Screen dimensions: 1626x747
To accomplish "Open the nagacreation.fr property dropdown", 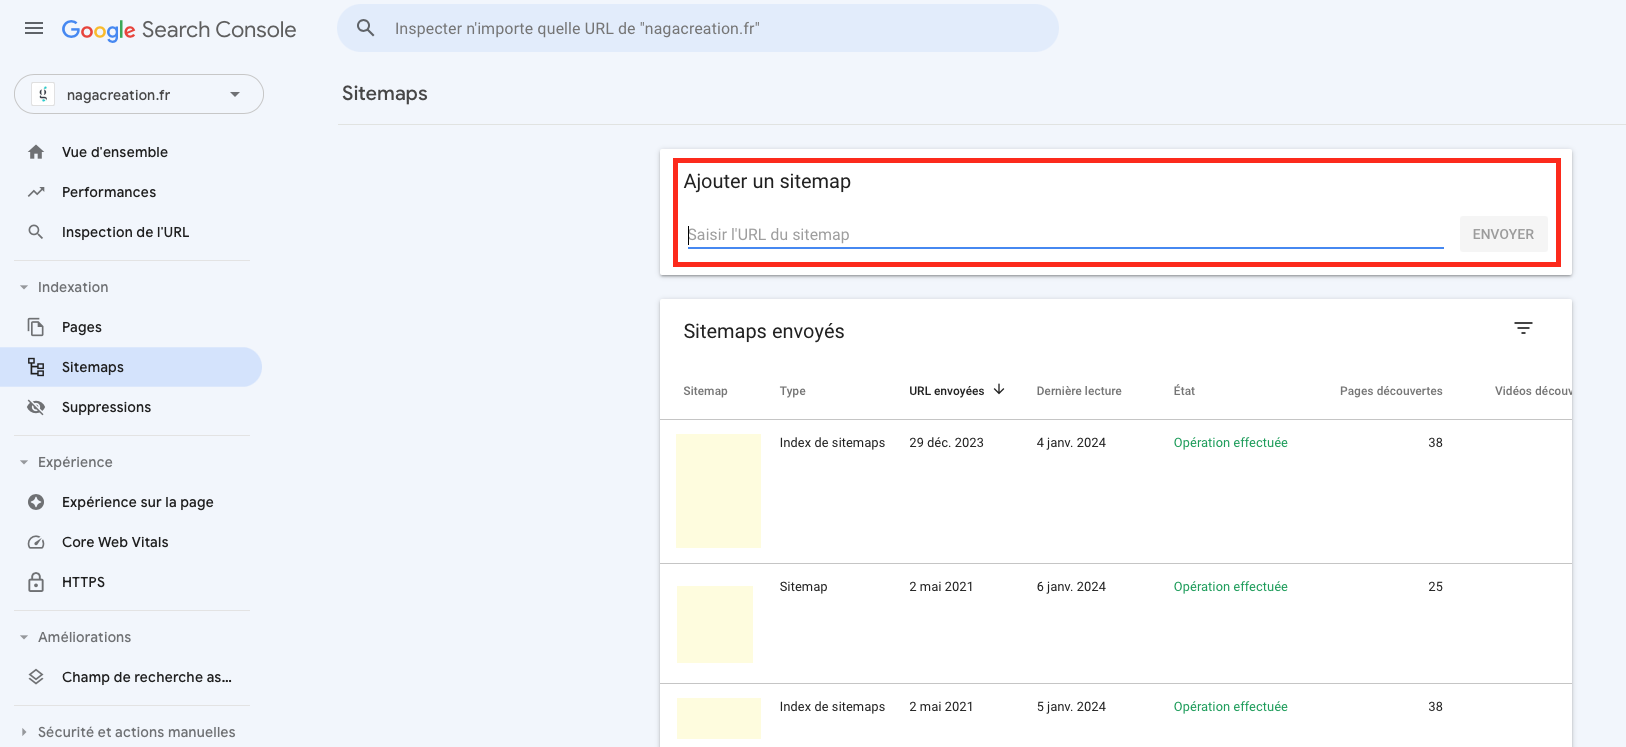I will 139,94.
